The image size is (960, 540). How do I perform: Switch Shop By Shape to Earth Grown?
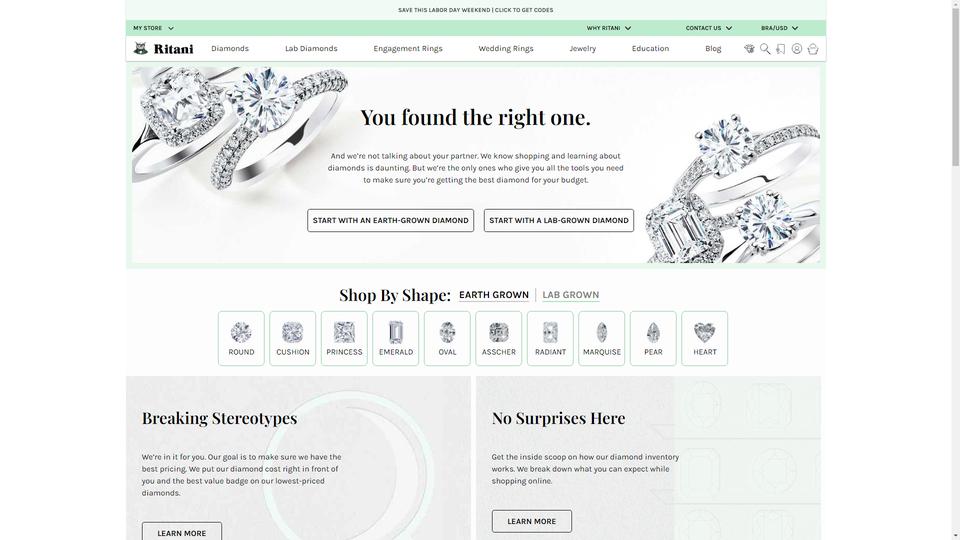click(x=493, y=295)
